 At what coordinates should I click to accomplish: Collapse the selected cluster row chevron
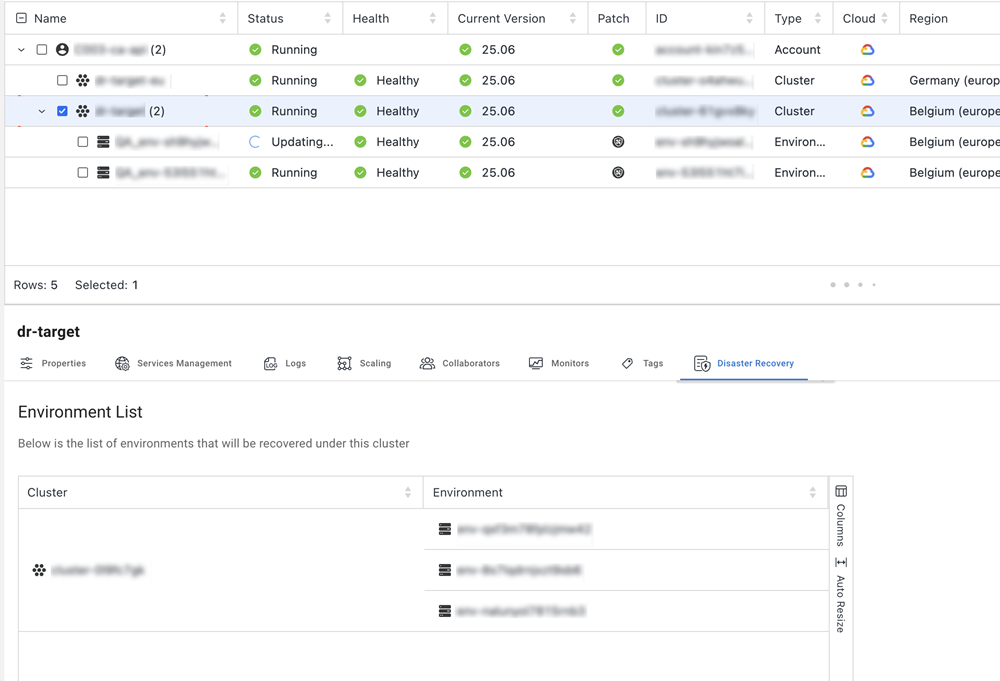42,111
